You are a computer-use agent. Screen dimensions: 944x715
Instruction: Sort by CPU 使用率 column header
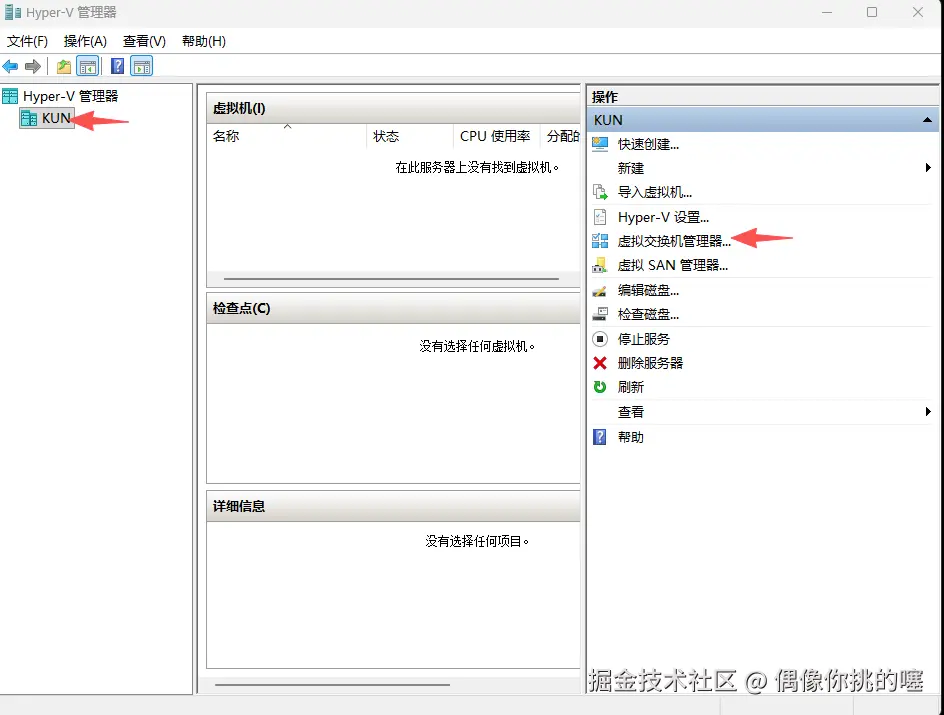tap(496, 137)
